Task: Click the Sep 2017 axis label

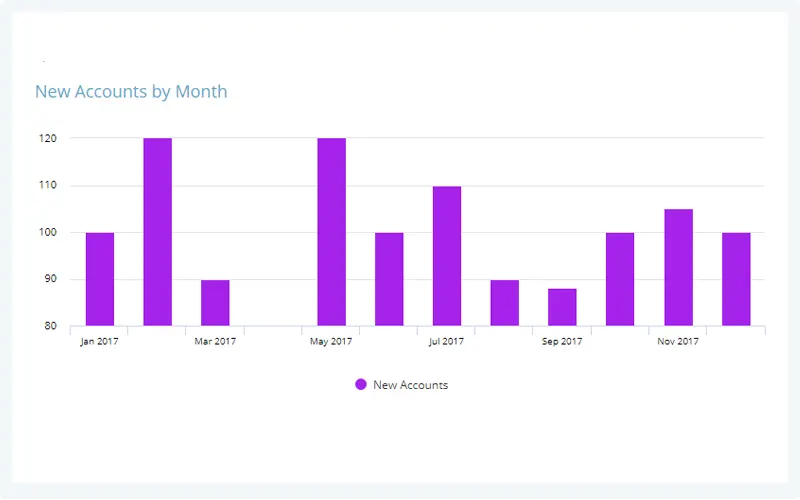Action: pyautogui.click(x=562, y=341)
